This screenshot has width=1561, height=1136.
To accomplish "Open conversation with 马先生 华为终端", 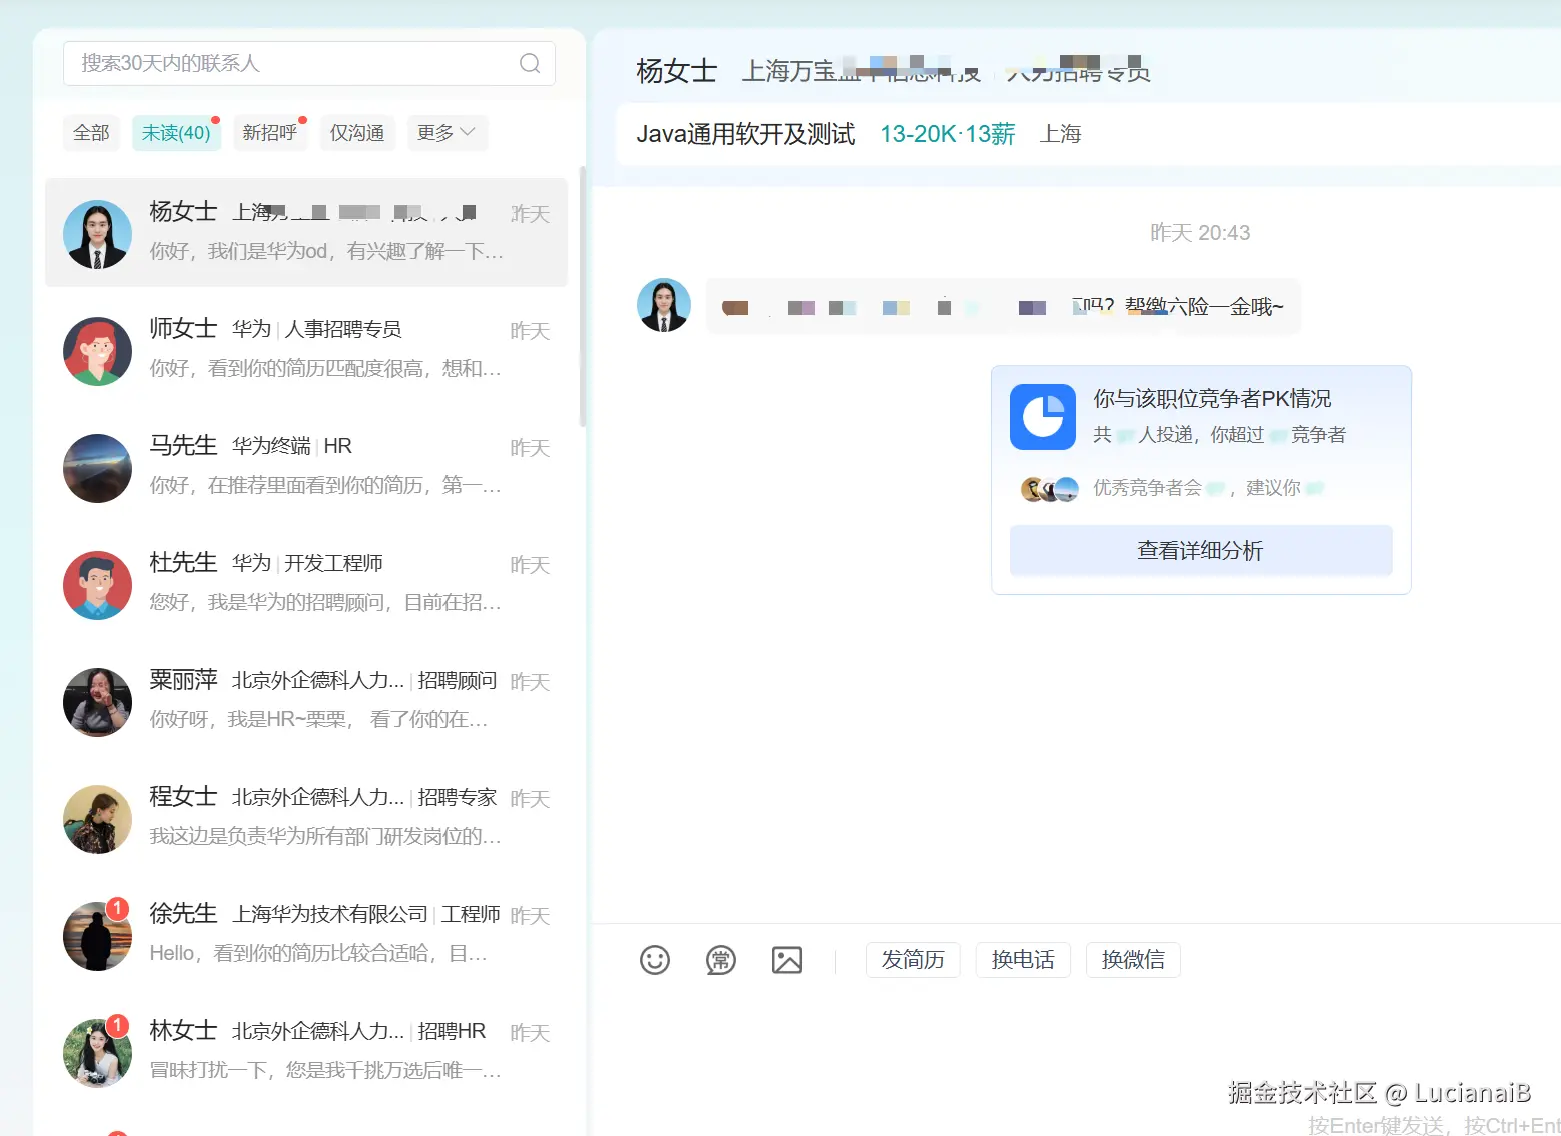I will coord(306,467).
